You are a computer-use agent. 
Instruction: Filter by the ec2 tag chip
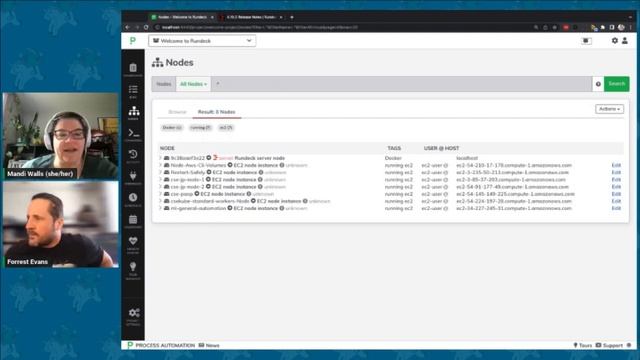tap(226, 128)
